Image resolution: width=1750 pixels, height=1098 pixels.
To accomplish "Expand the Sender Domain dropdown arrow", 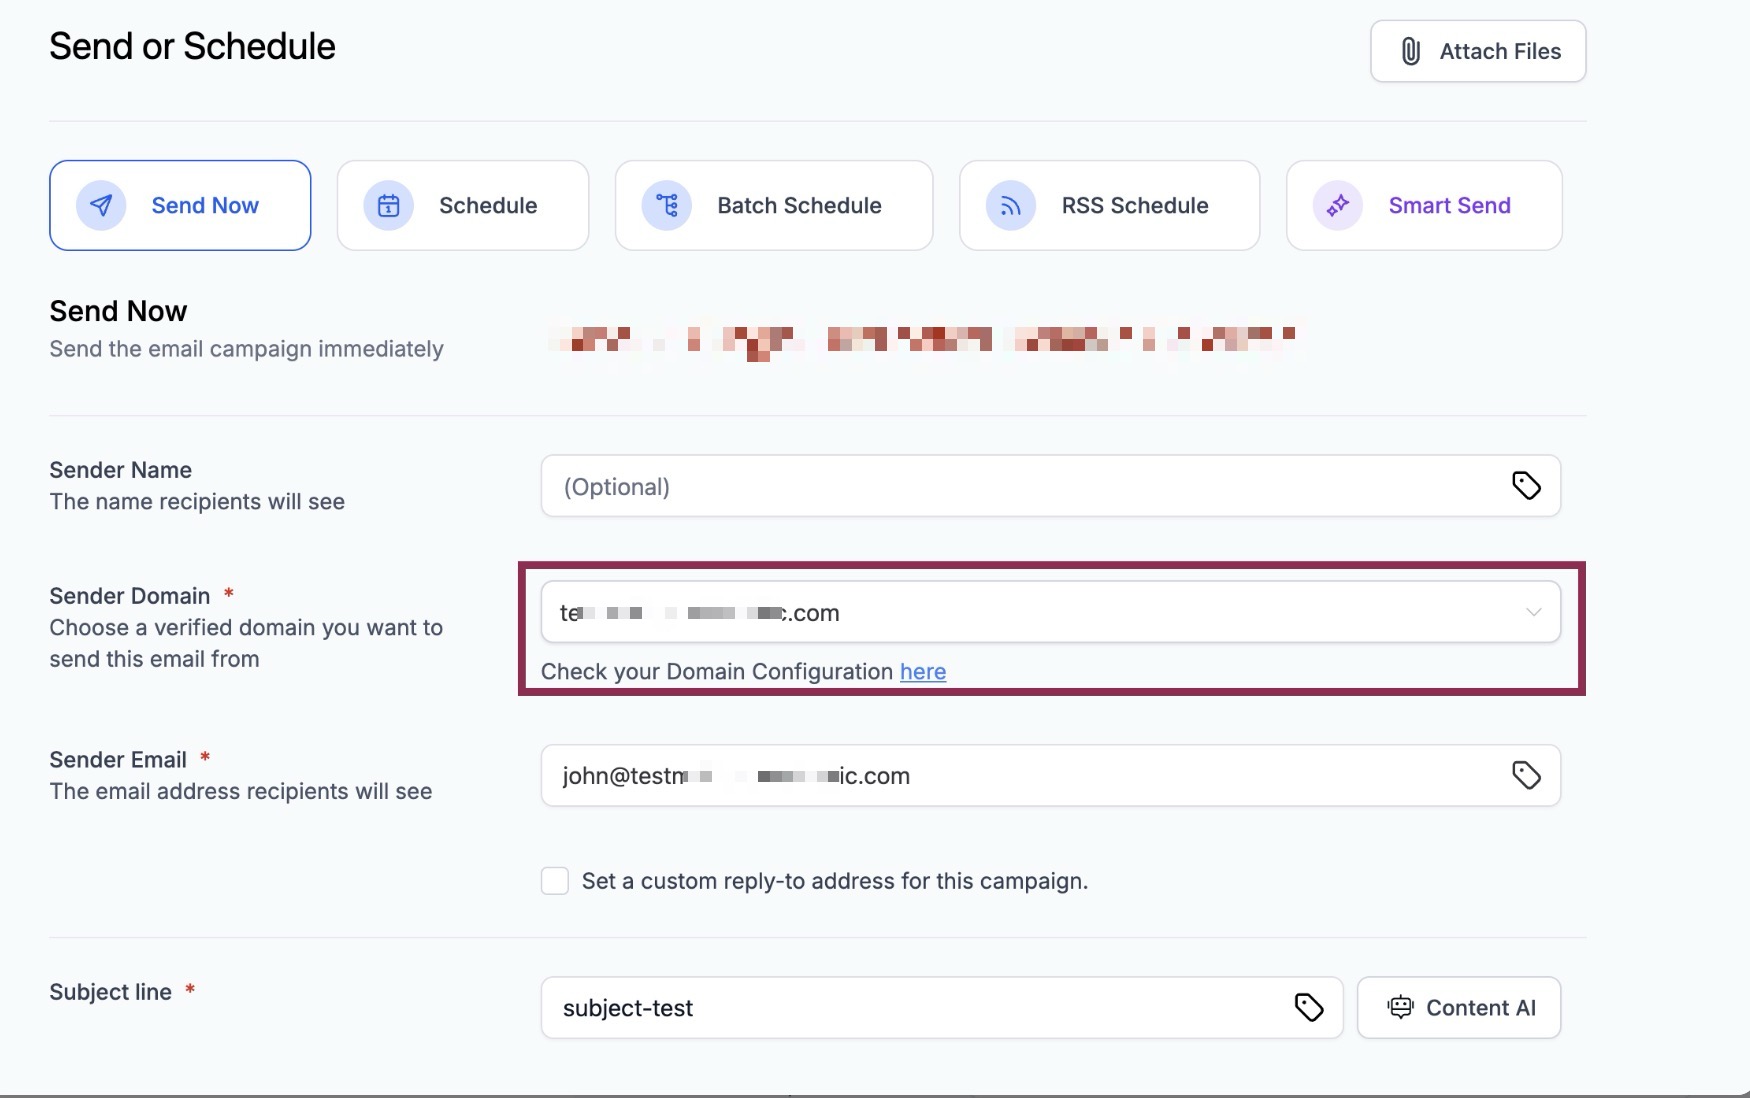I will pos(1533,612).
